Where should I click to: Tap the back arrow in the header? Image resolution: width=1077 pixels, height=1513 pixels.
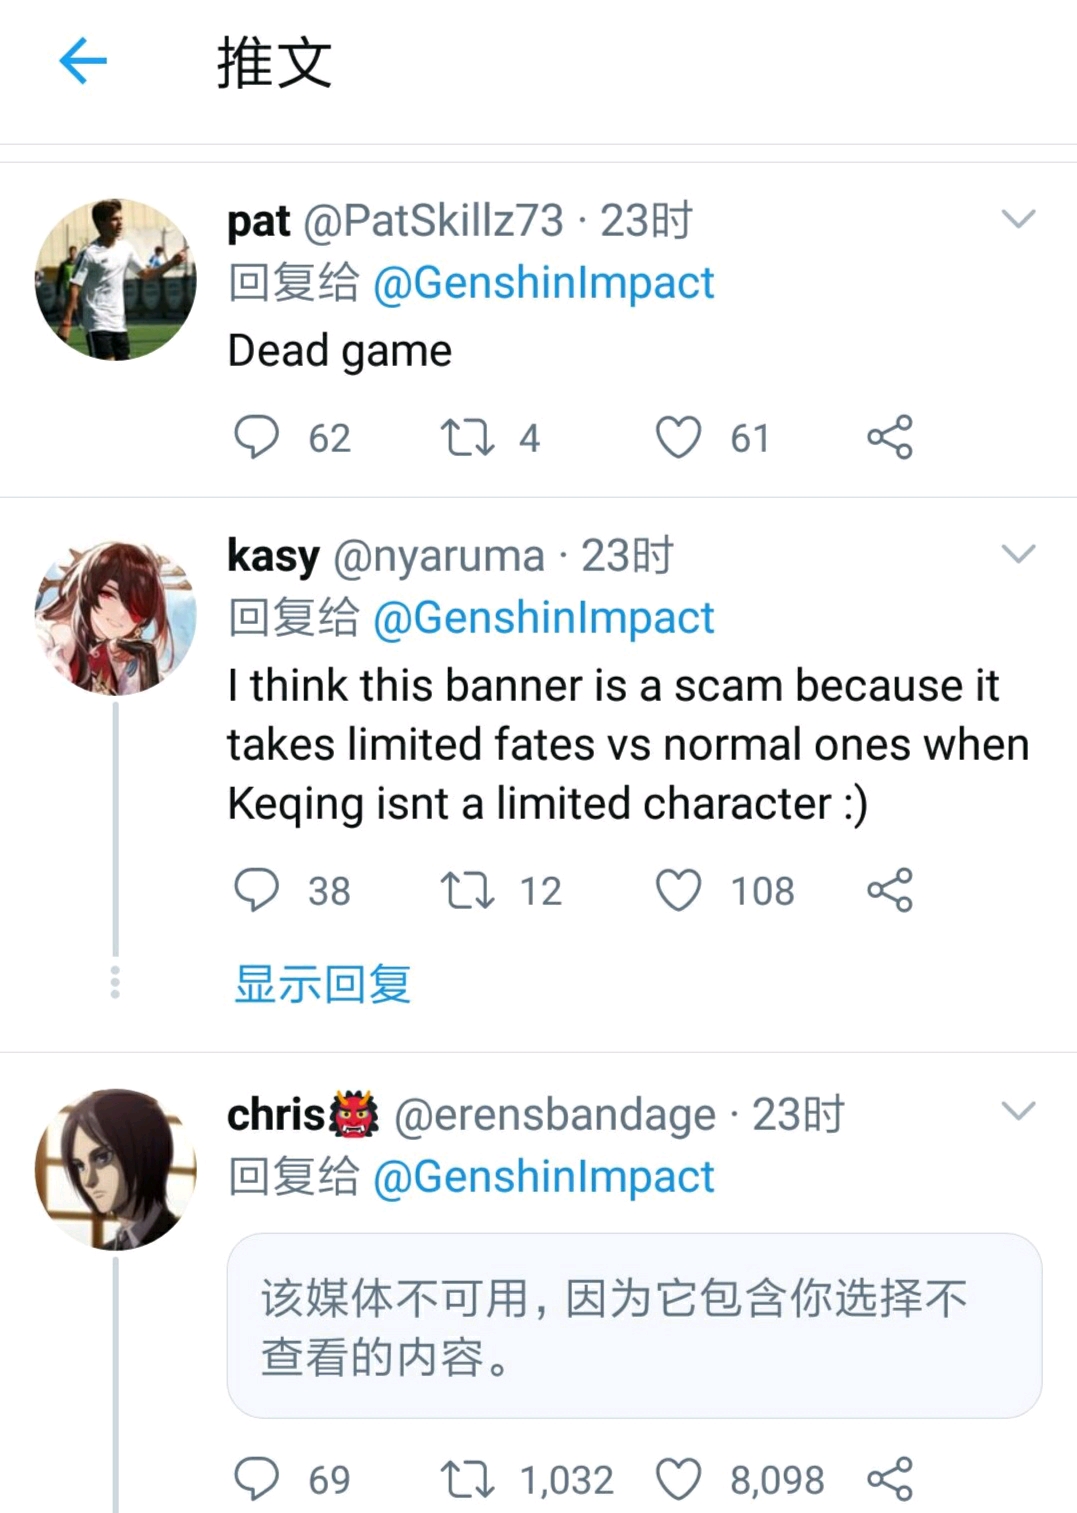click(83, 62)
